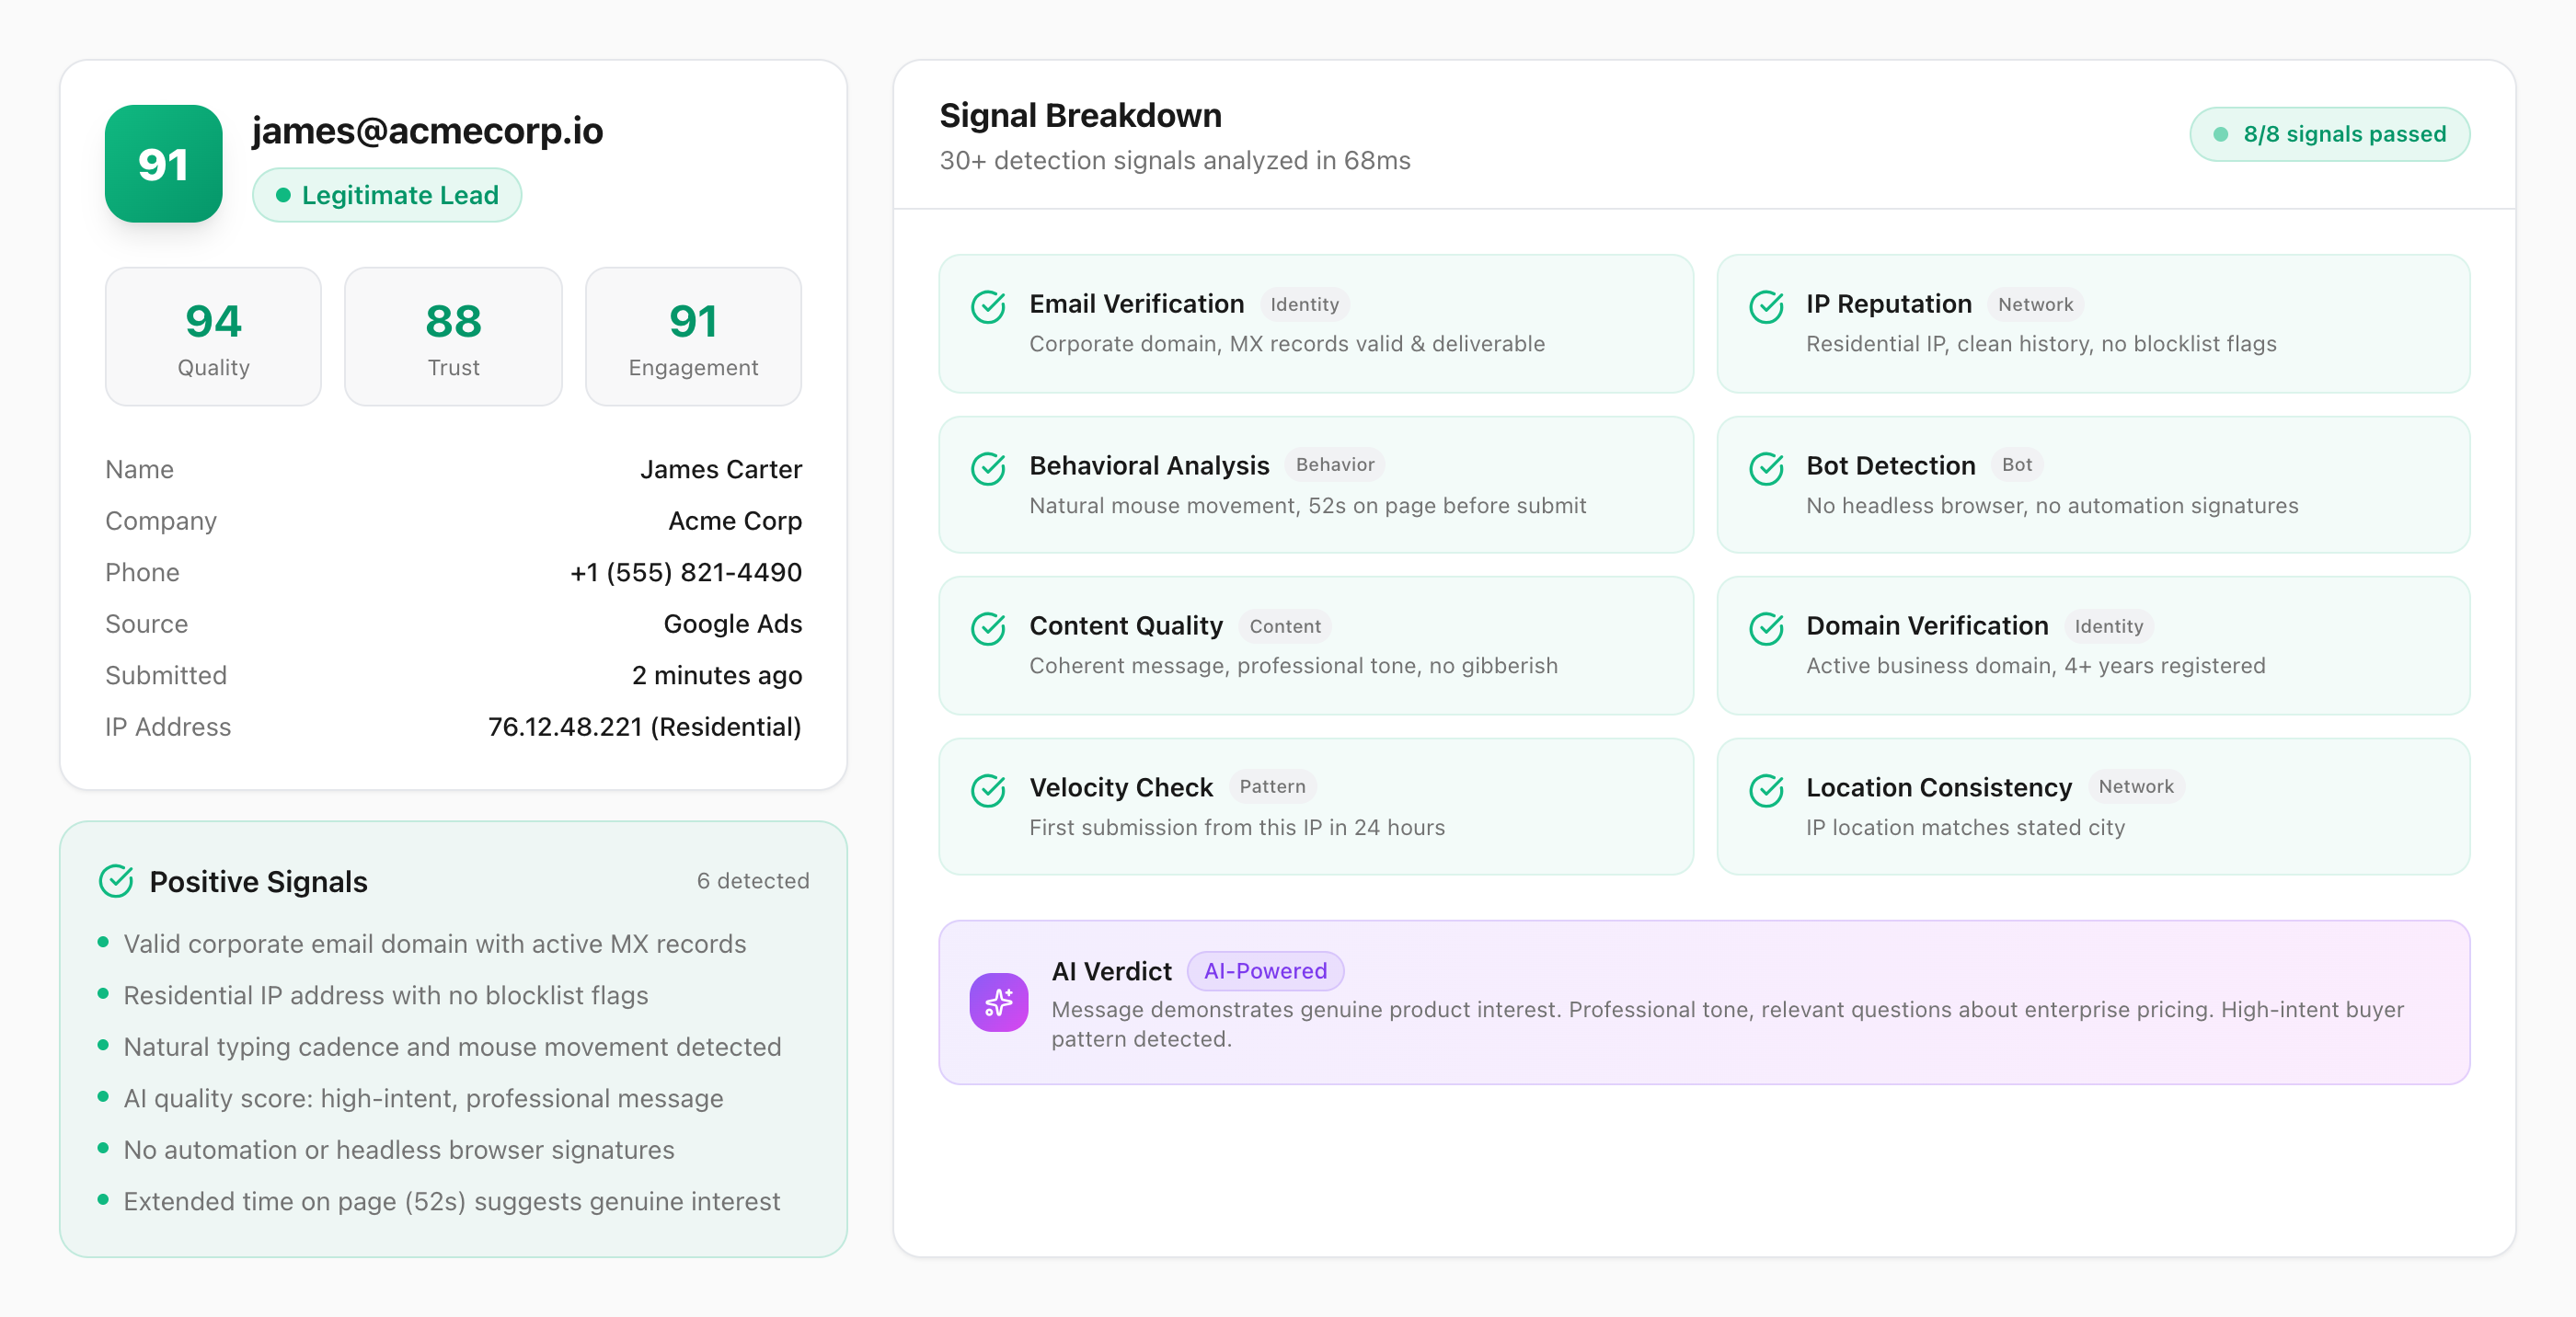Toggle the Content Quality check icon

tap(988, 629)
